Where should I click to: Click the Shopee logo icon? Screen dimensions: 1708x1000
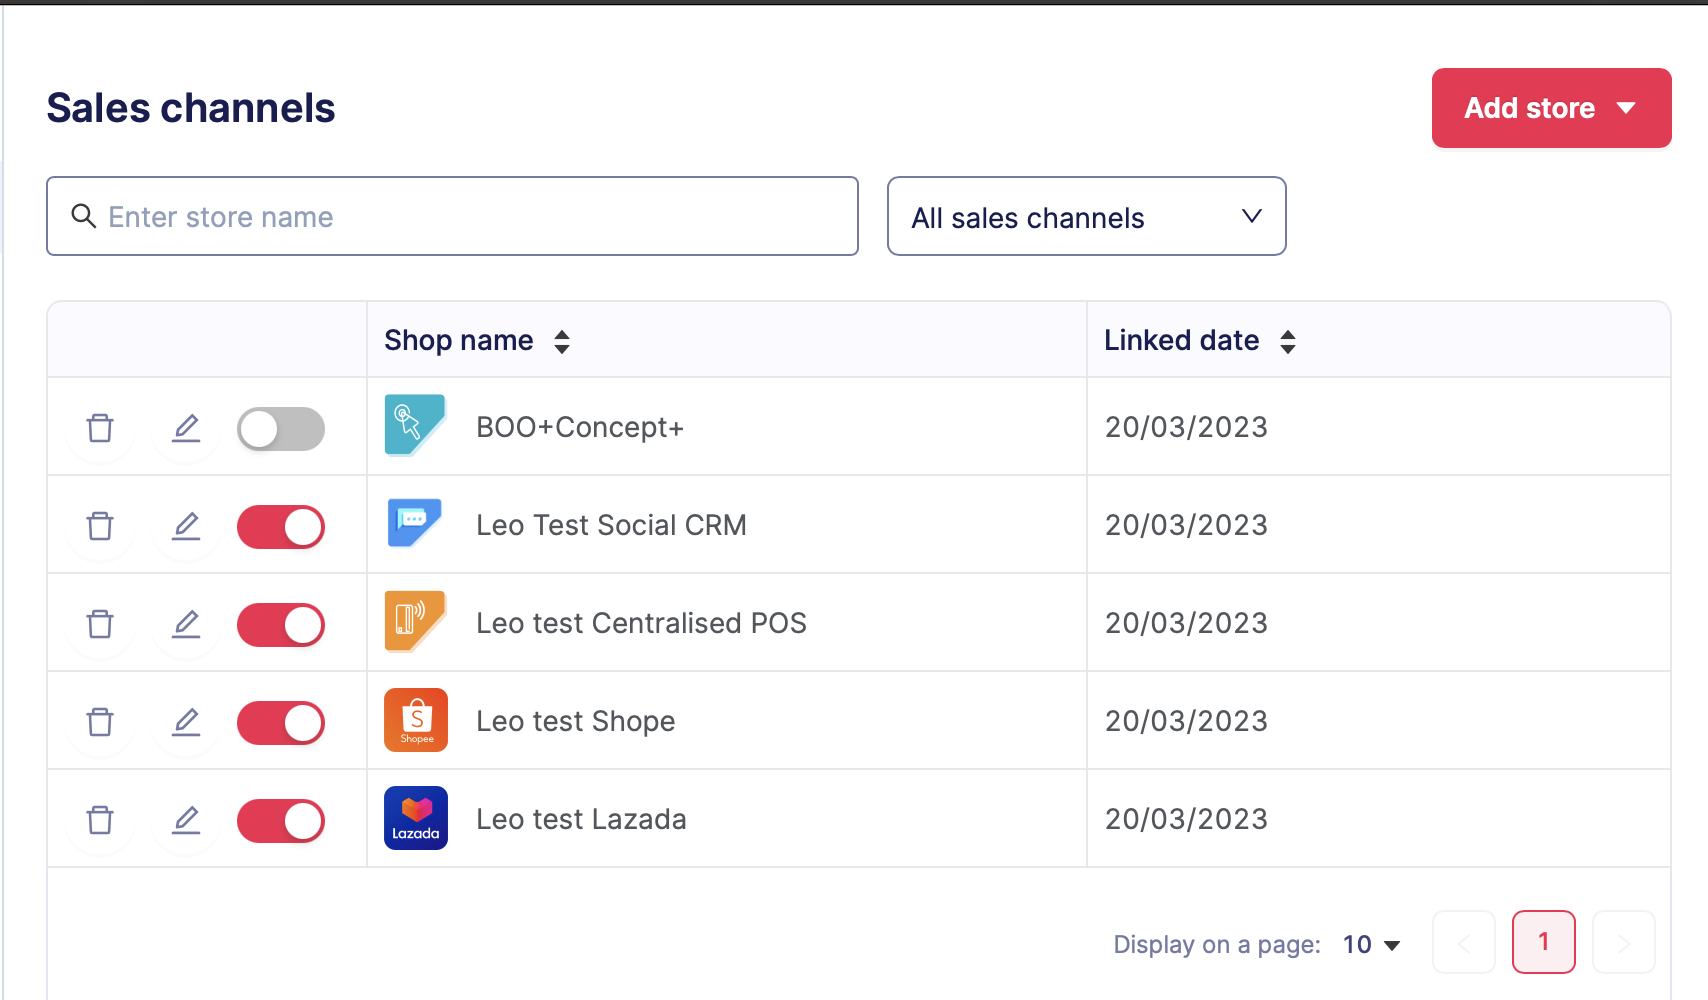click(416, 720)
